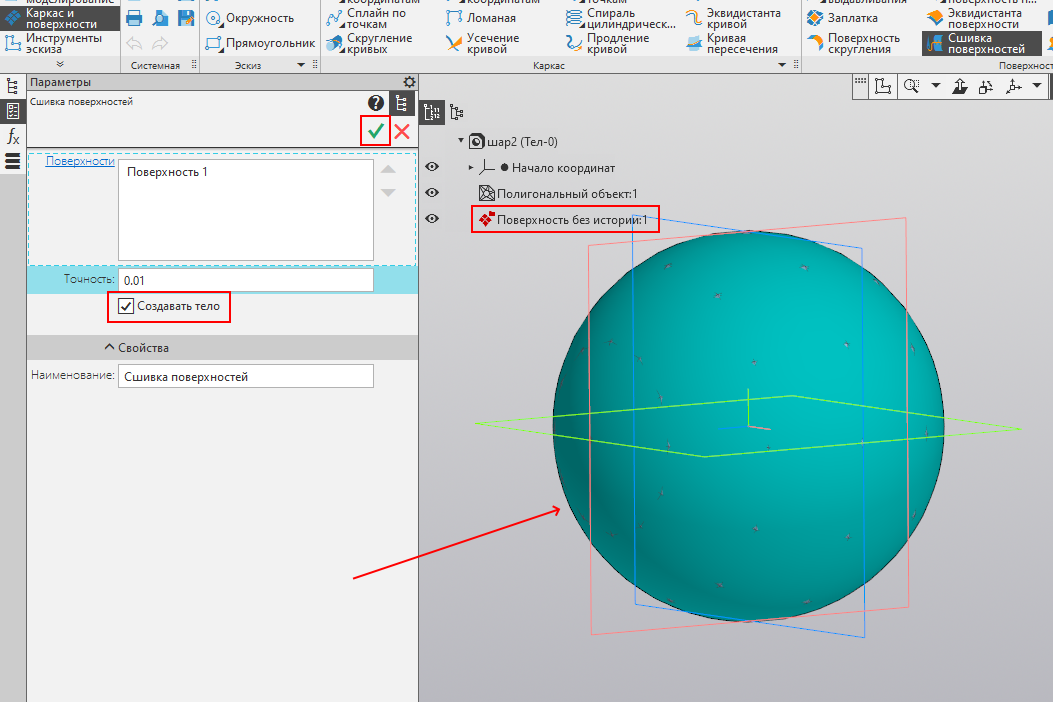The image size is (1053, 702).
Task: Select the Прямоугольник sketch tool
Action: [260, 44]
